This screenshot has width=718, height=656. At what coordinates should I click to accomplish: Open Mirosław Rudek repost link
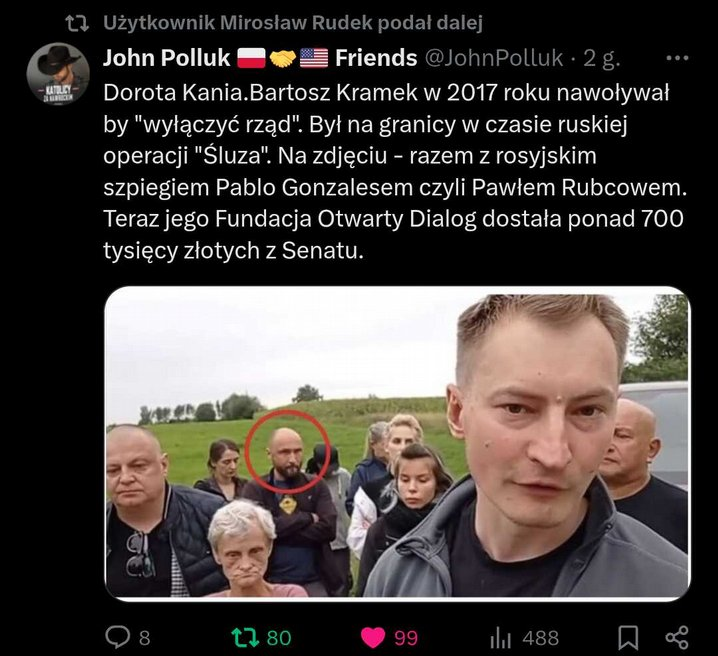point(293,23)
